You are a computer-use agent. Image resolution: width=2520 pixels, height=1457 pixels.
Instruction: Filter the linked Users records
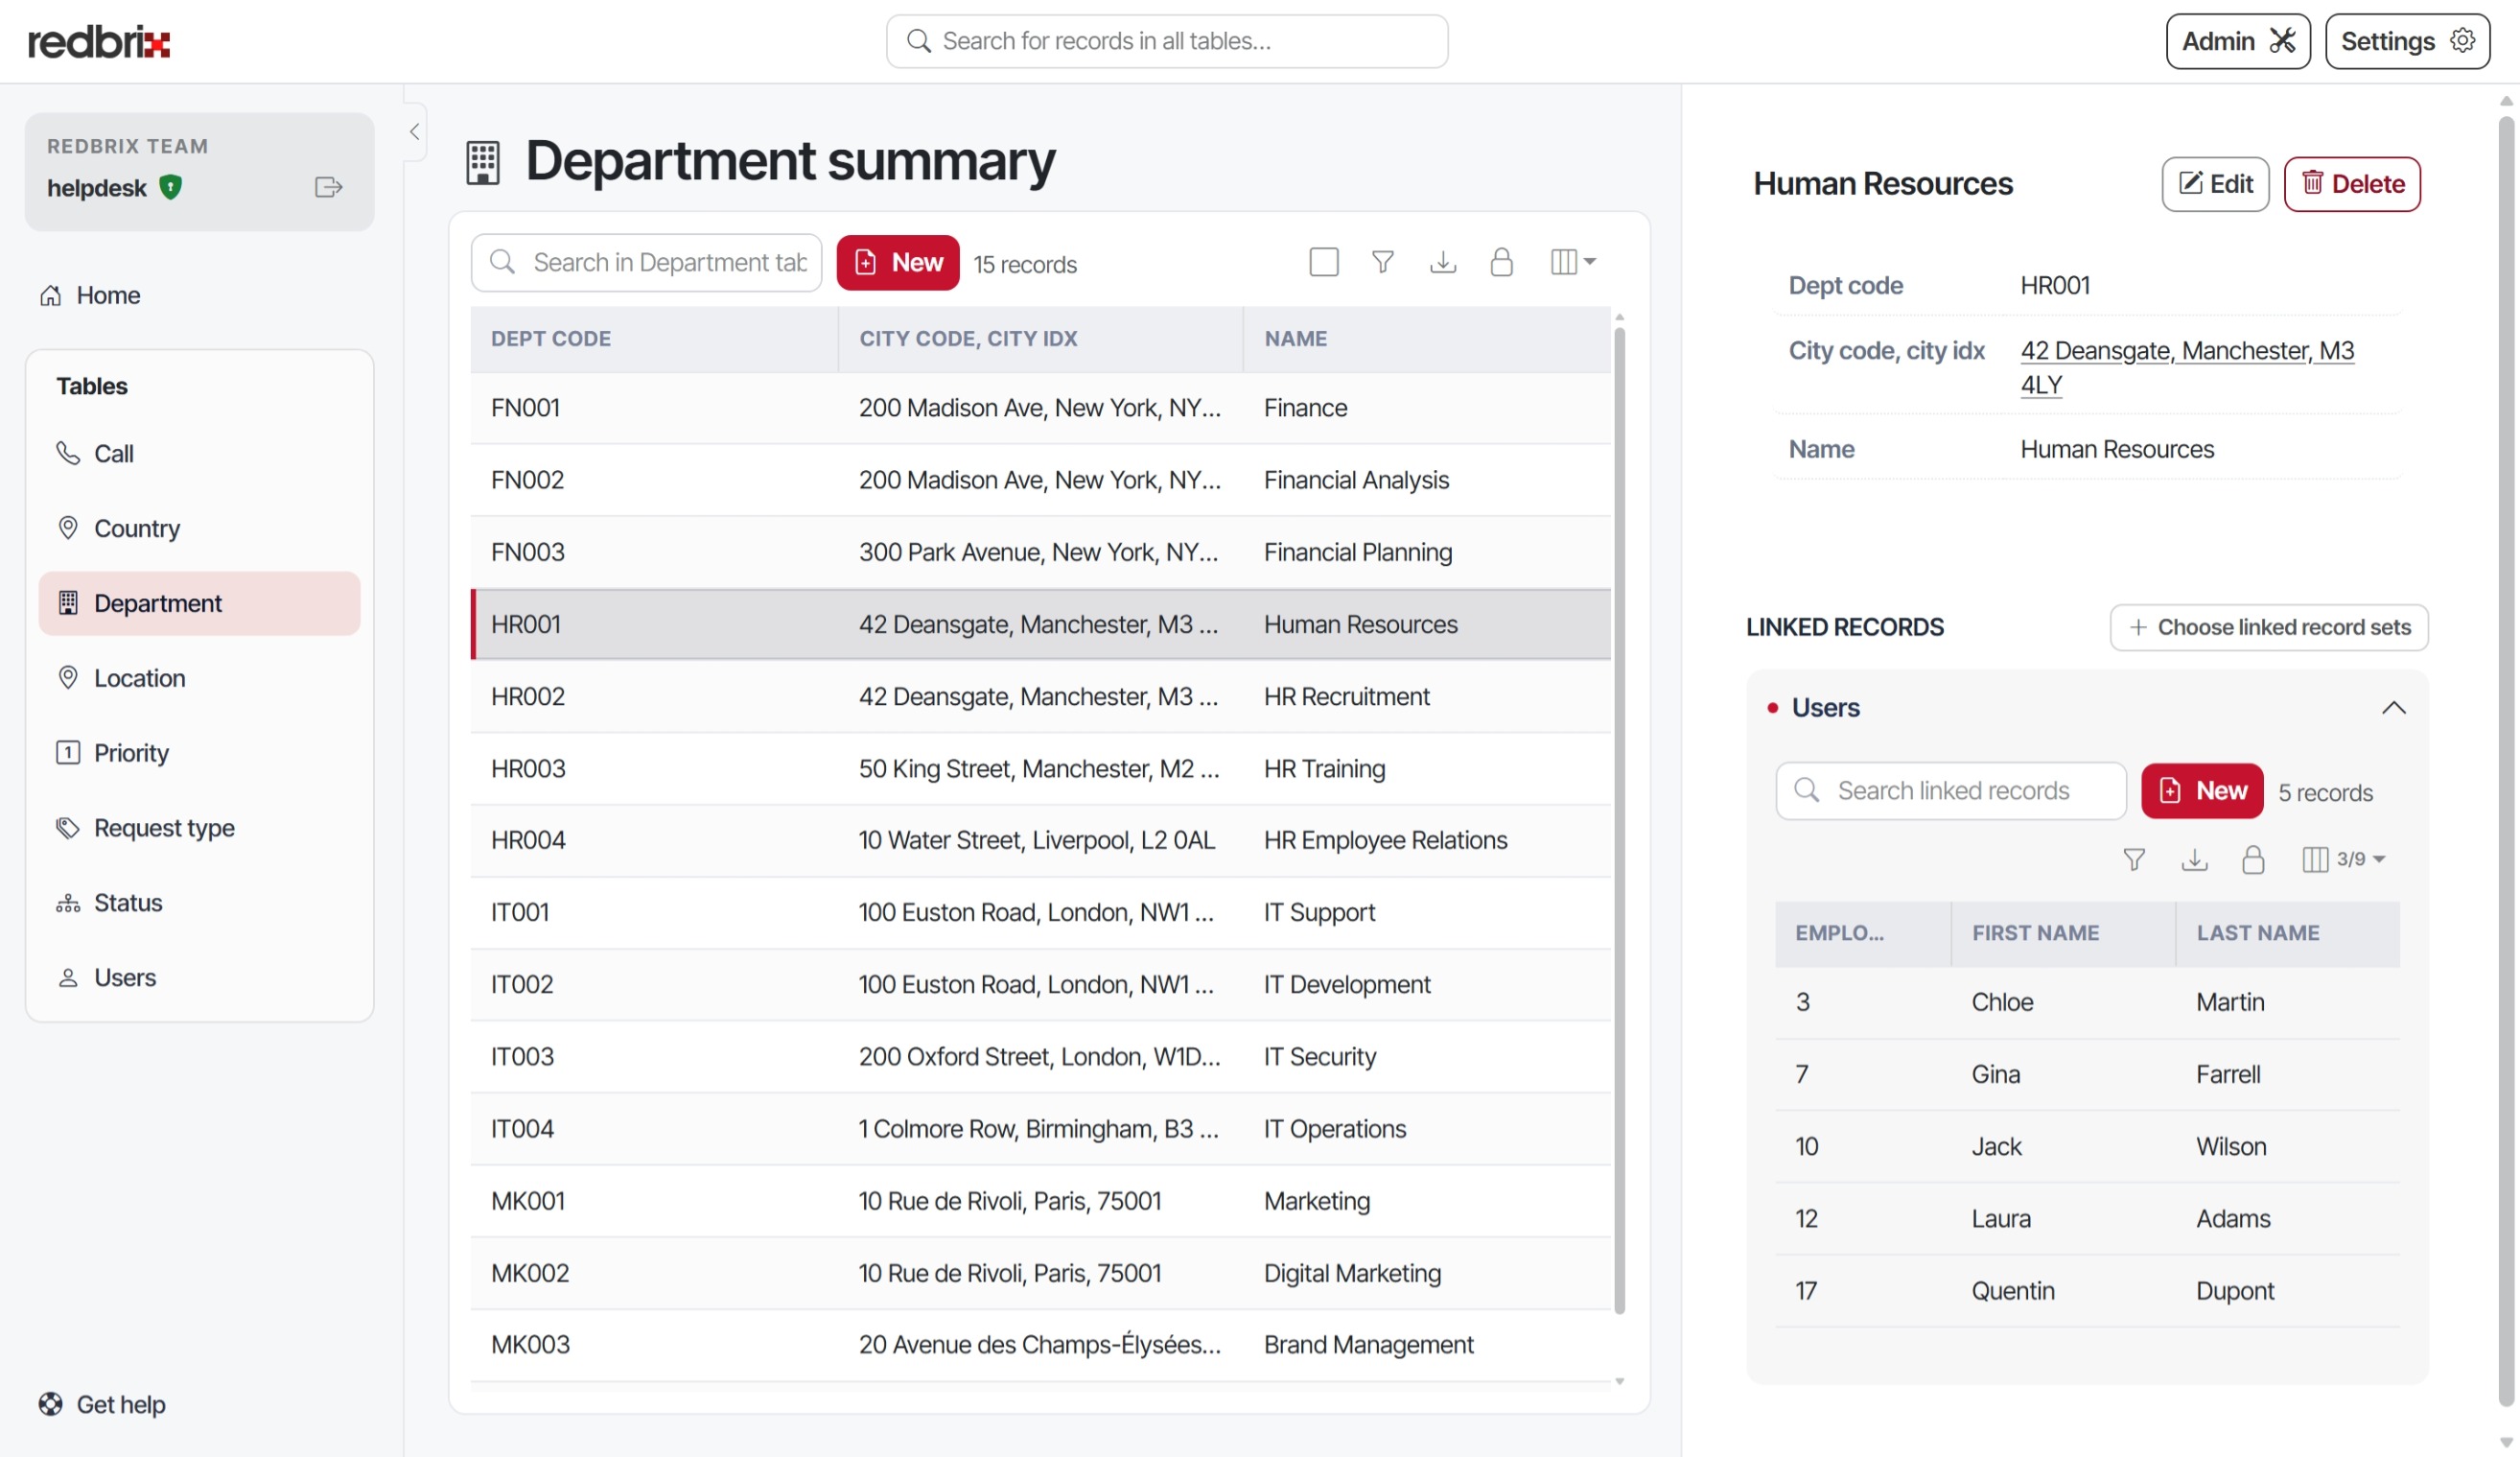[x=2133, y=860]
